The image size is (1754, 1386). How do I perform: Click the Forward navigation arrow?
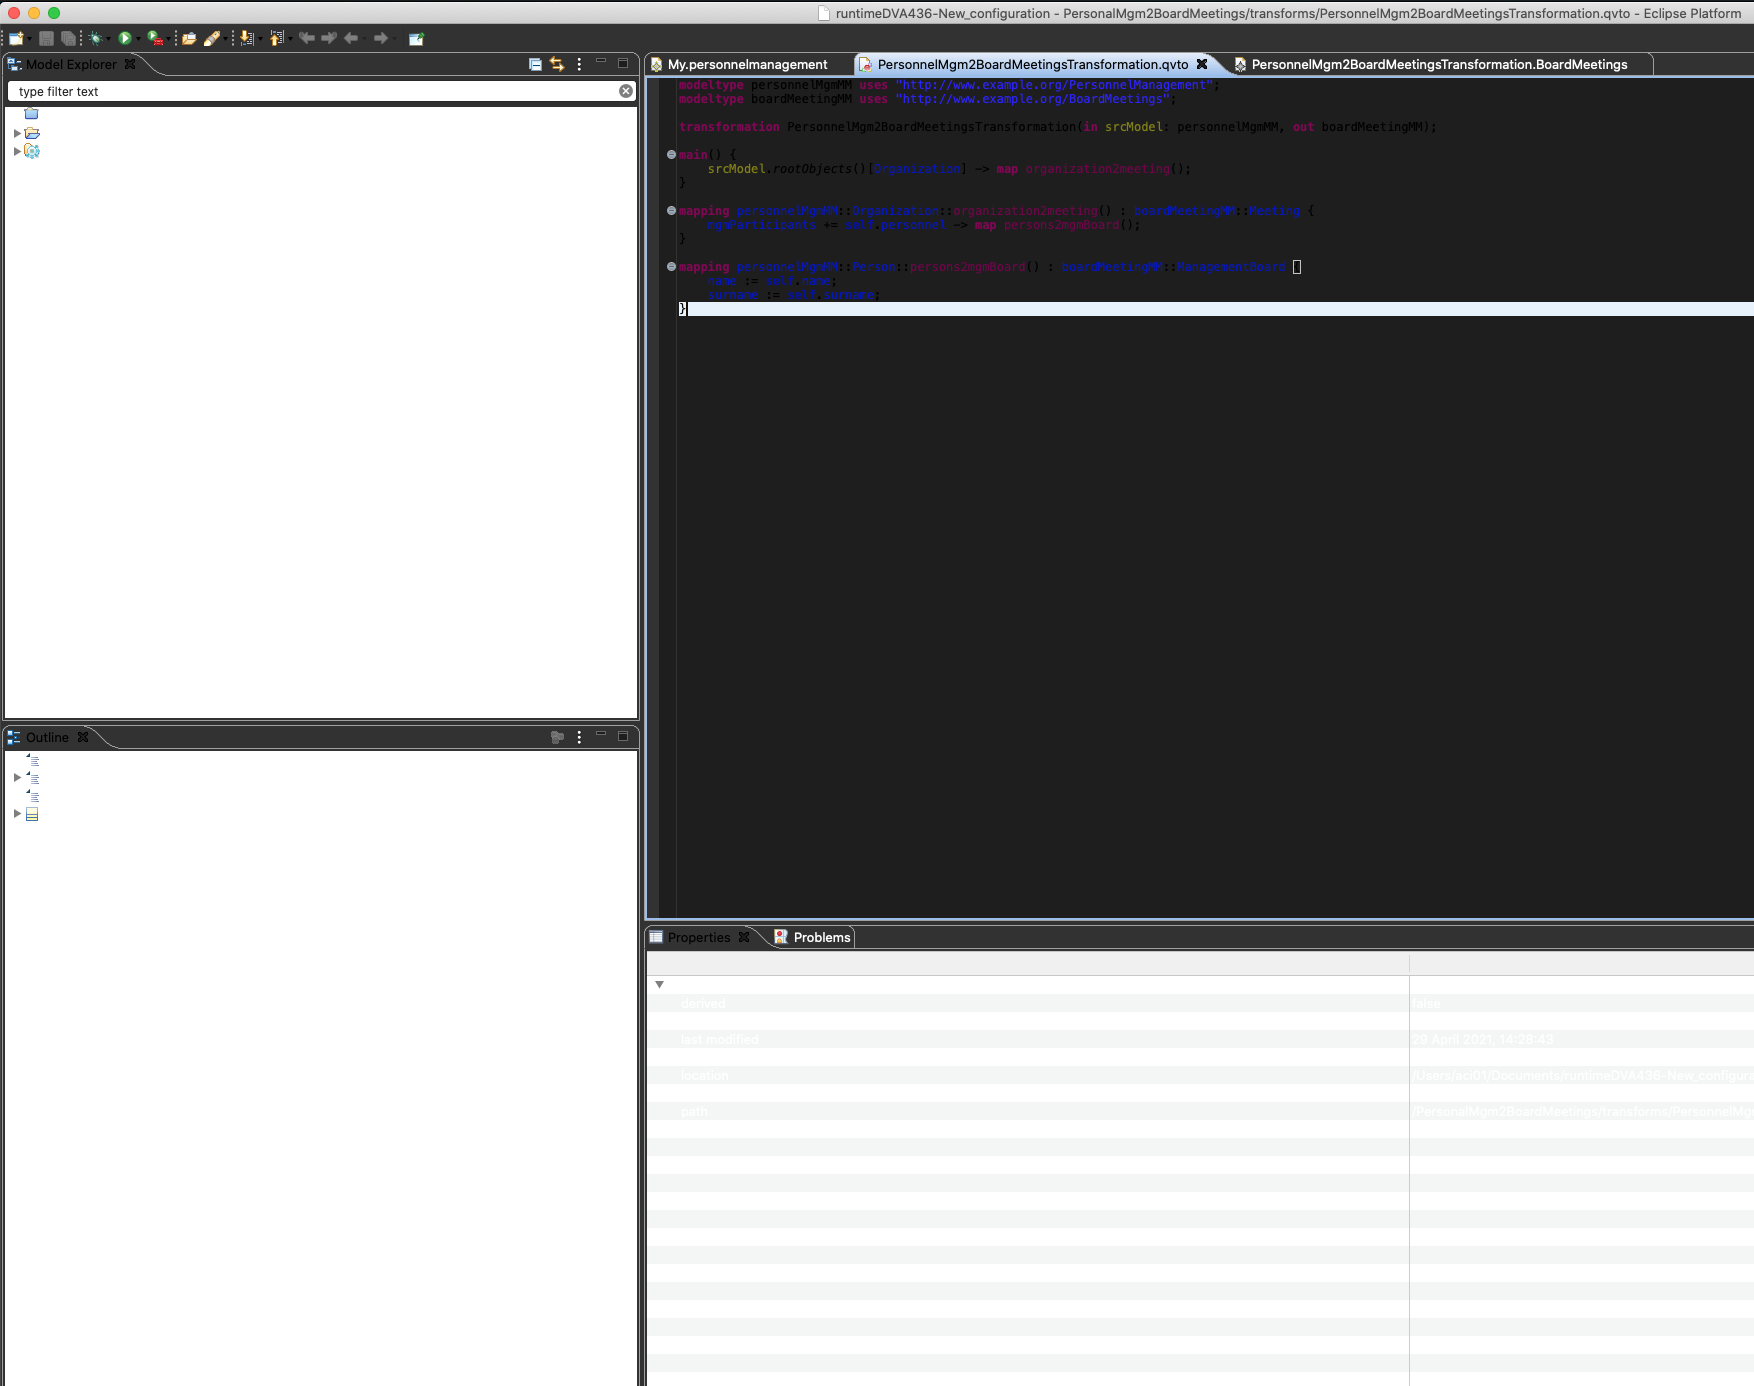tap(381, 38)
